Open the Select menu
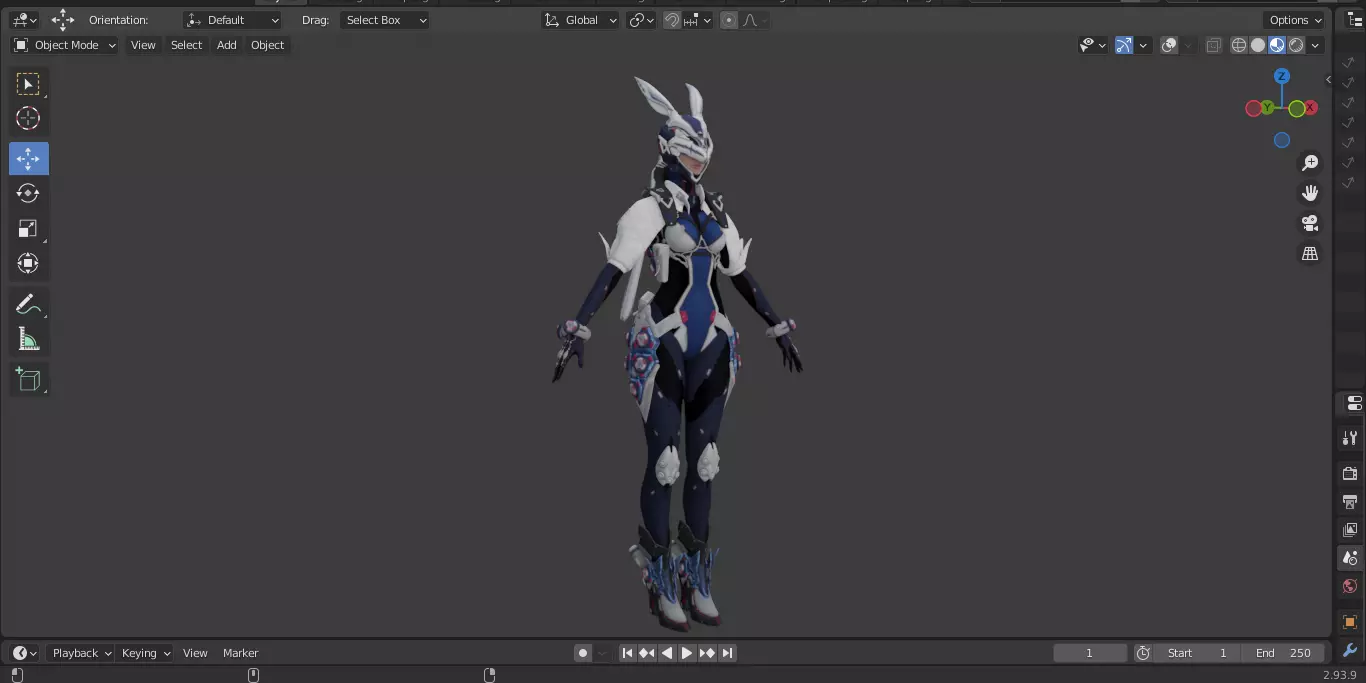This screenshot has width=1366, height=683. click(186, 45)
